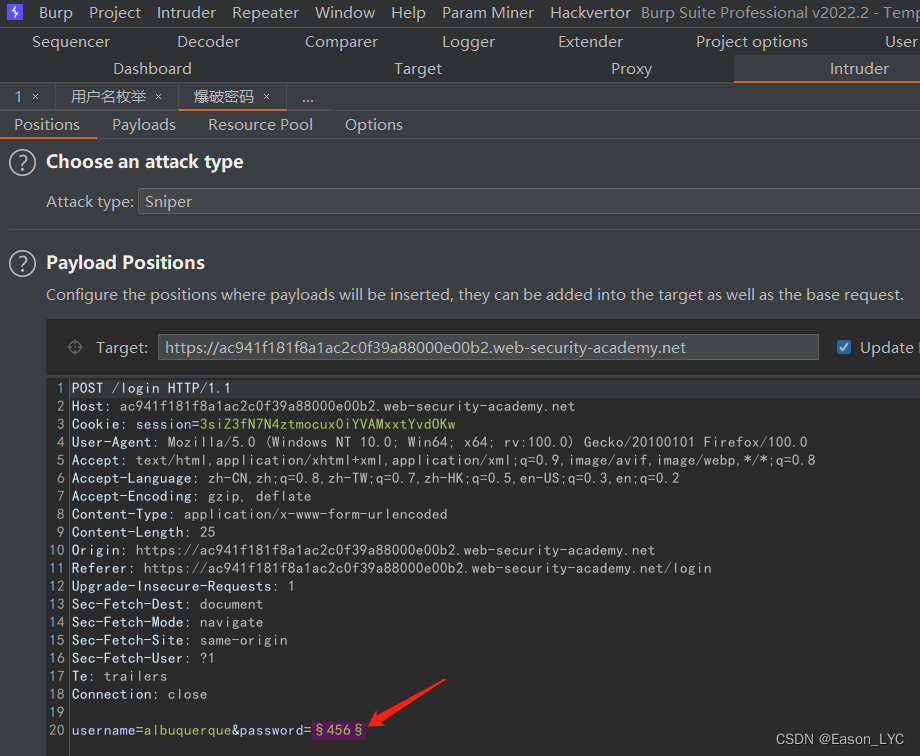The height and width of the screenshot is (756, 920).
Task: Switch to the Sequencer tab
Action: pos(71,42)
